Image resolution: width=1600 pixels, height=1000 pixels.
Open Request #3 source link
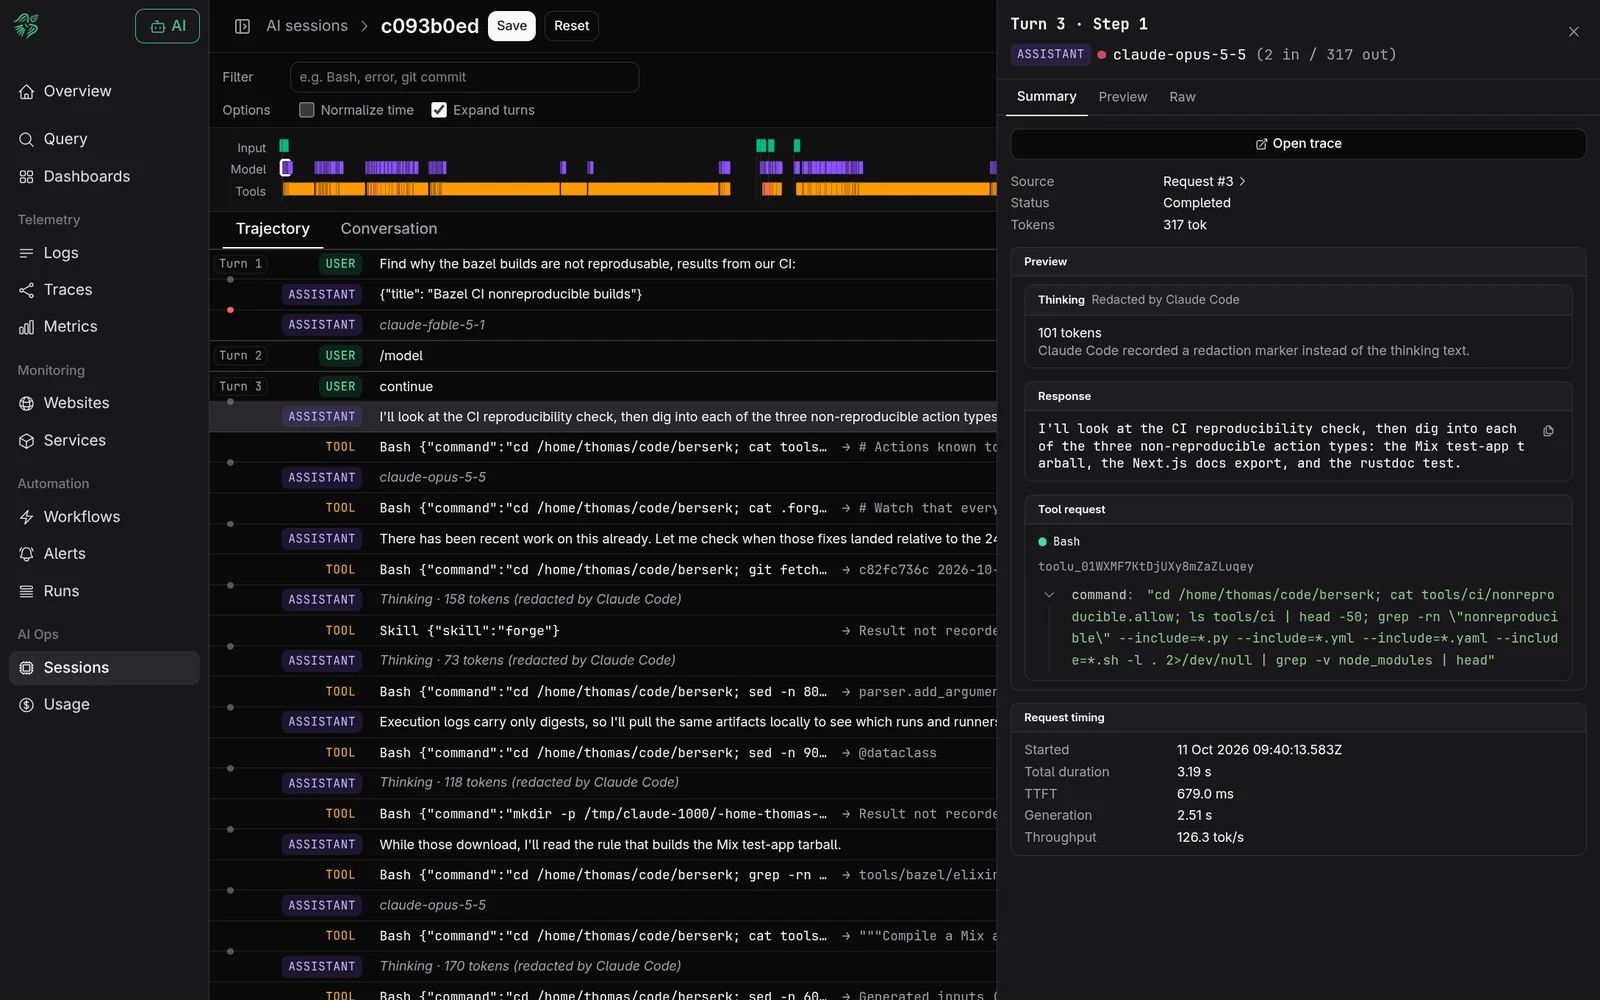click(x=1204, y=181)
